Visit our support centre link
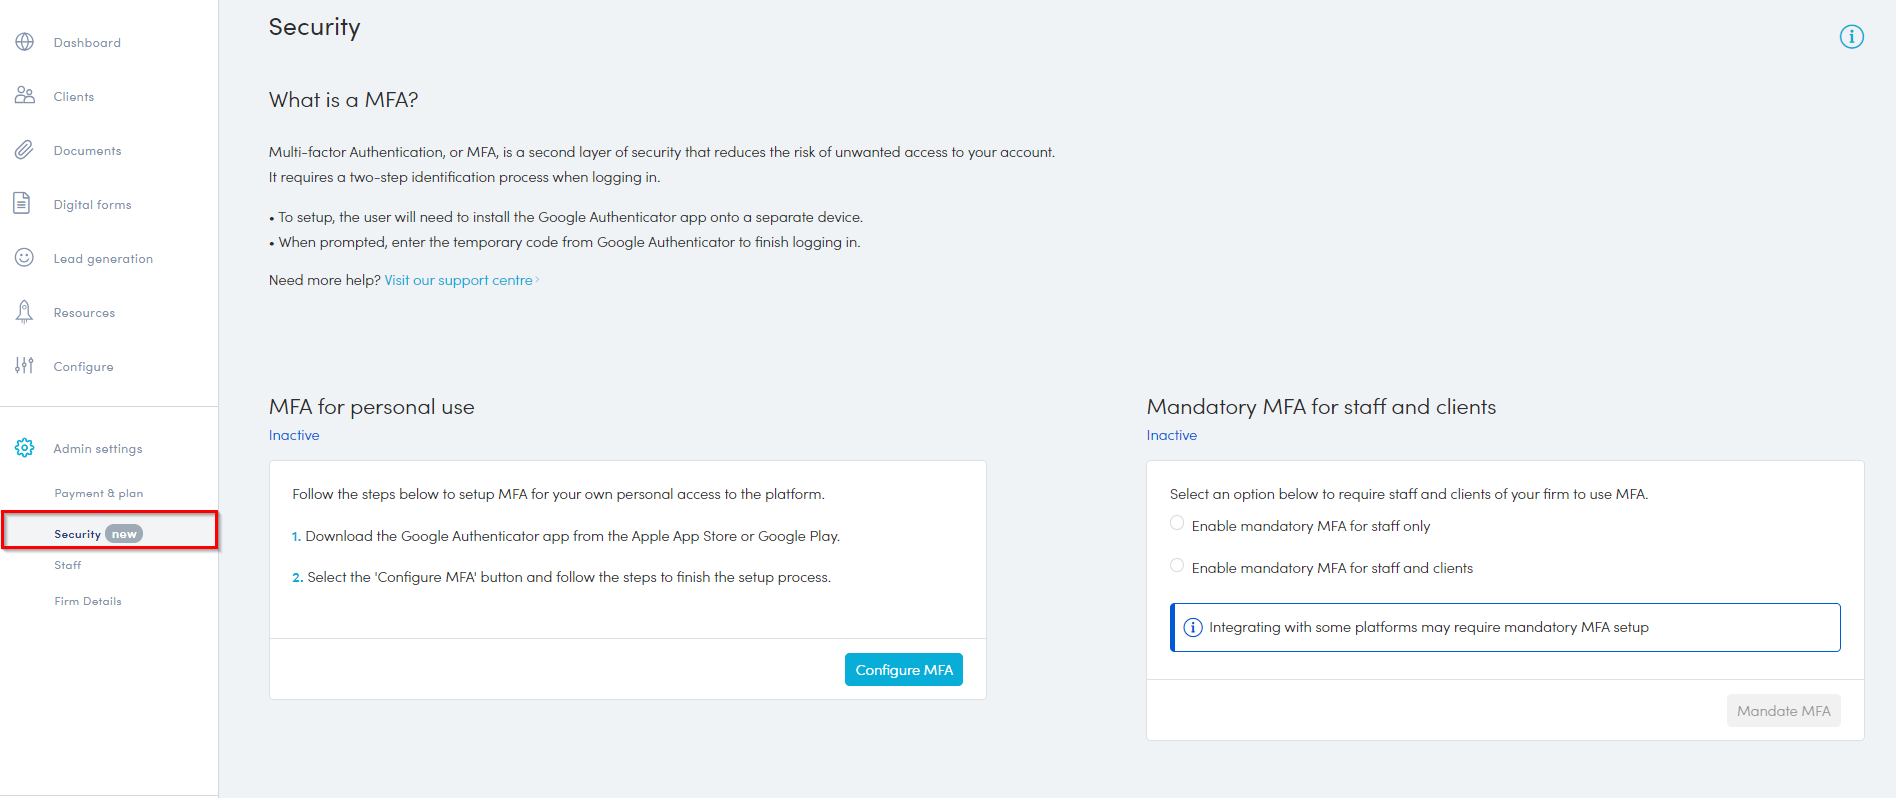Image resolution: width=1896 pixels, height=798 pixels. click(x=459, y=280)
